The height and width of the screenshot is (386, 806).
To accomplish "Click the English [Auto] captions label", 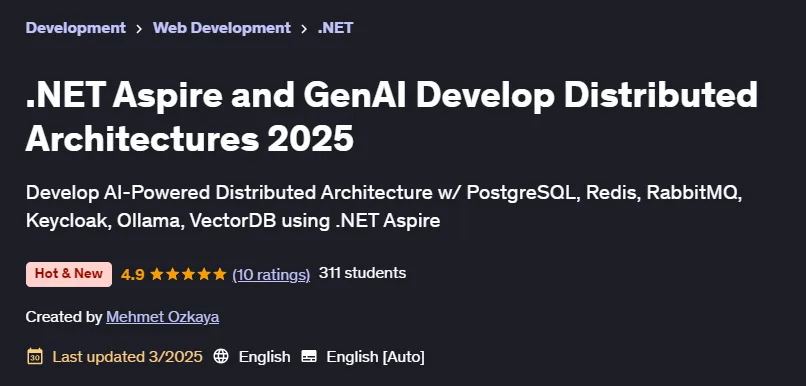I will [x=375, y=357].
